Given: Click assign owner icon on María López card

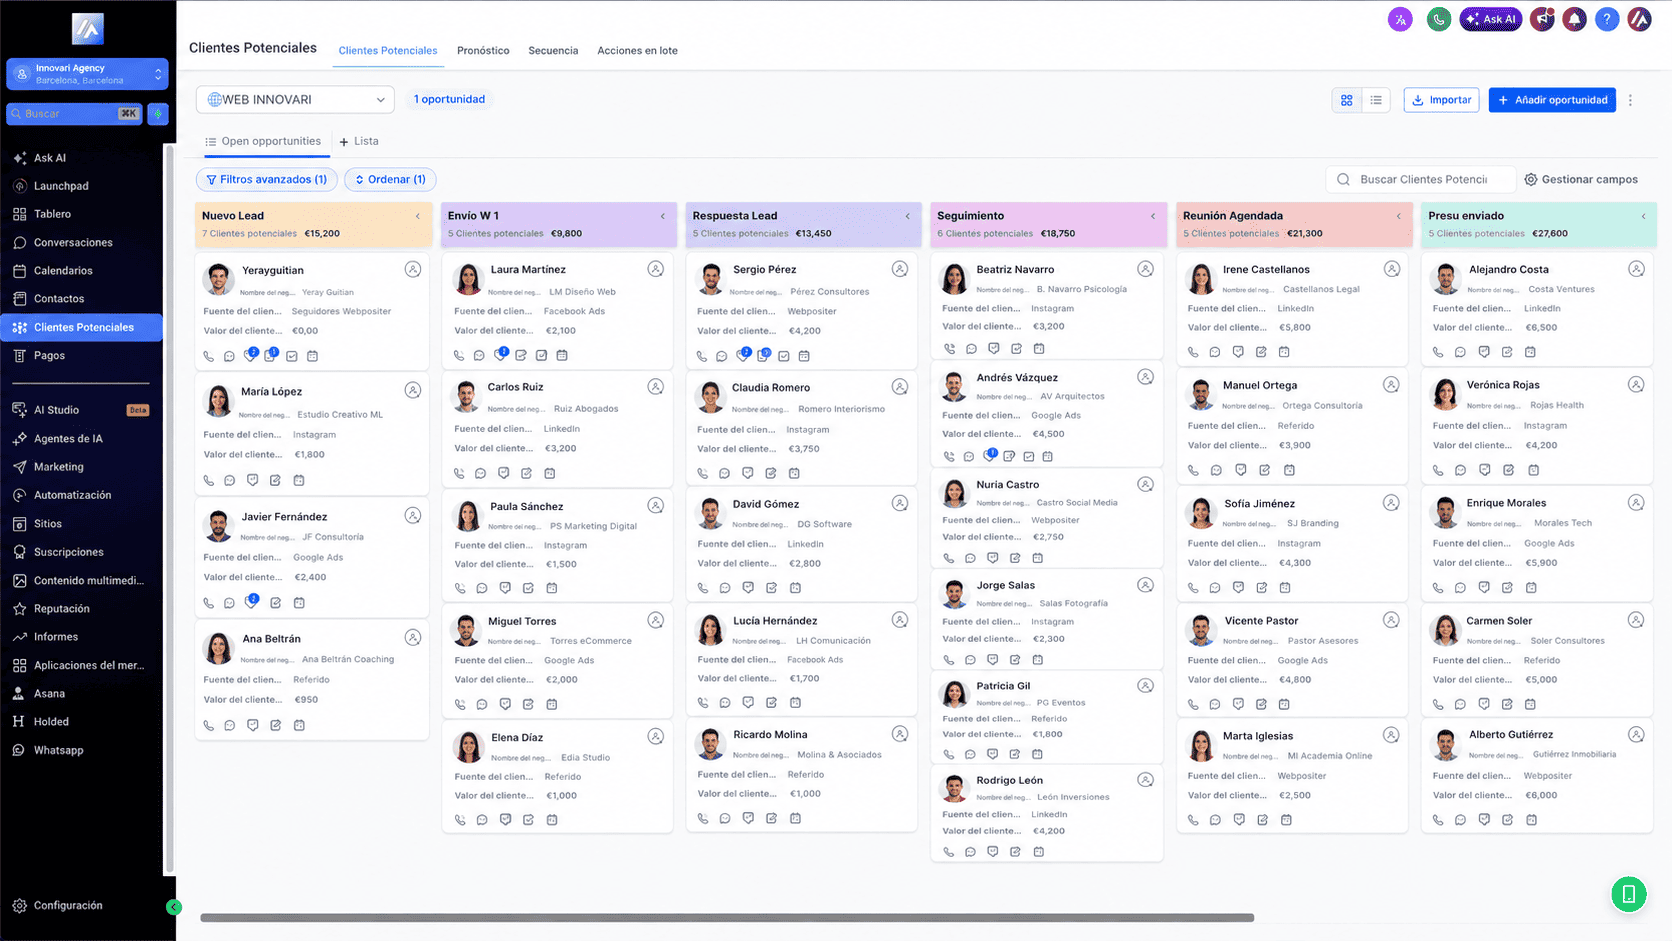Looking at the screenshot, I should [x=413, y=390].
